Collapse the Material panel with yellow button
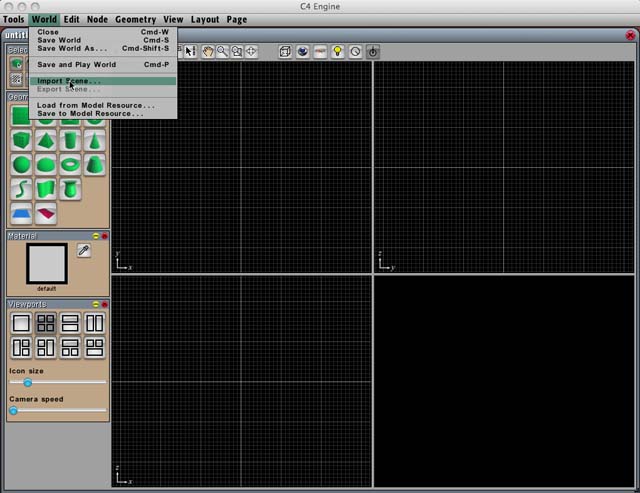 pyautogui.click(x=95, y=236)
